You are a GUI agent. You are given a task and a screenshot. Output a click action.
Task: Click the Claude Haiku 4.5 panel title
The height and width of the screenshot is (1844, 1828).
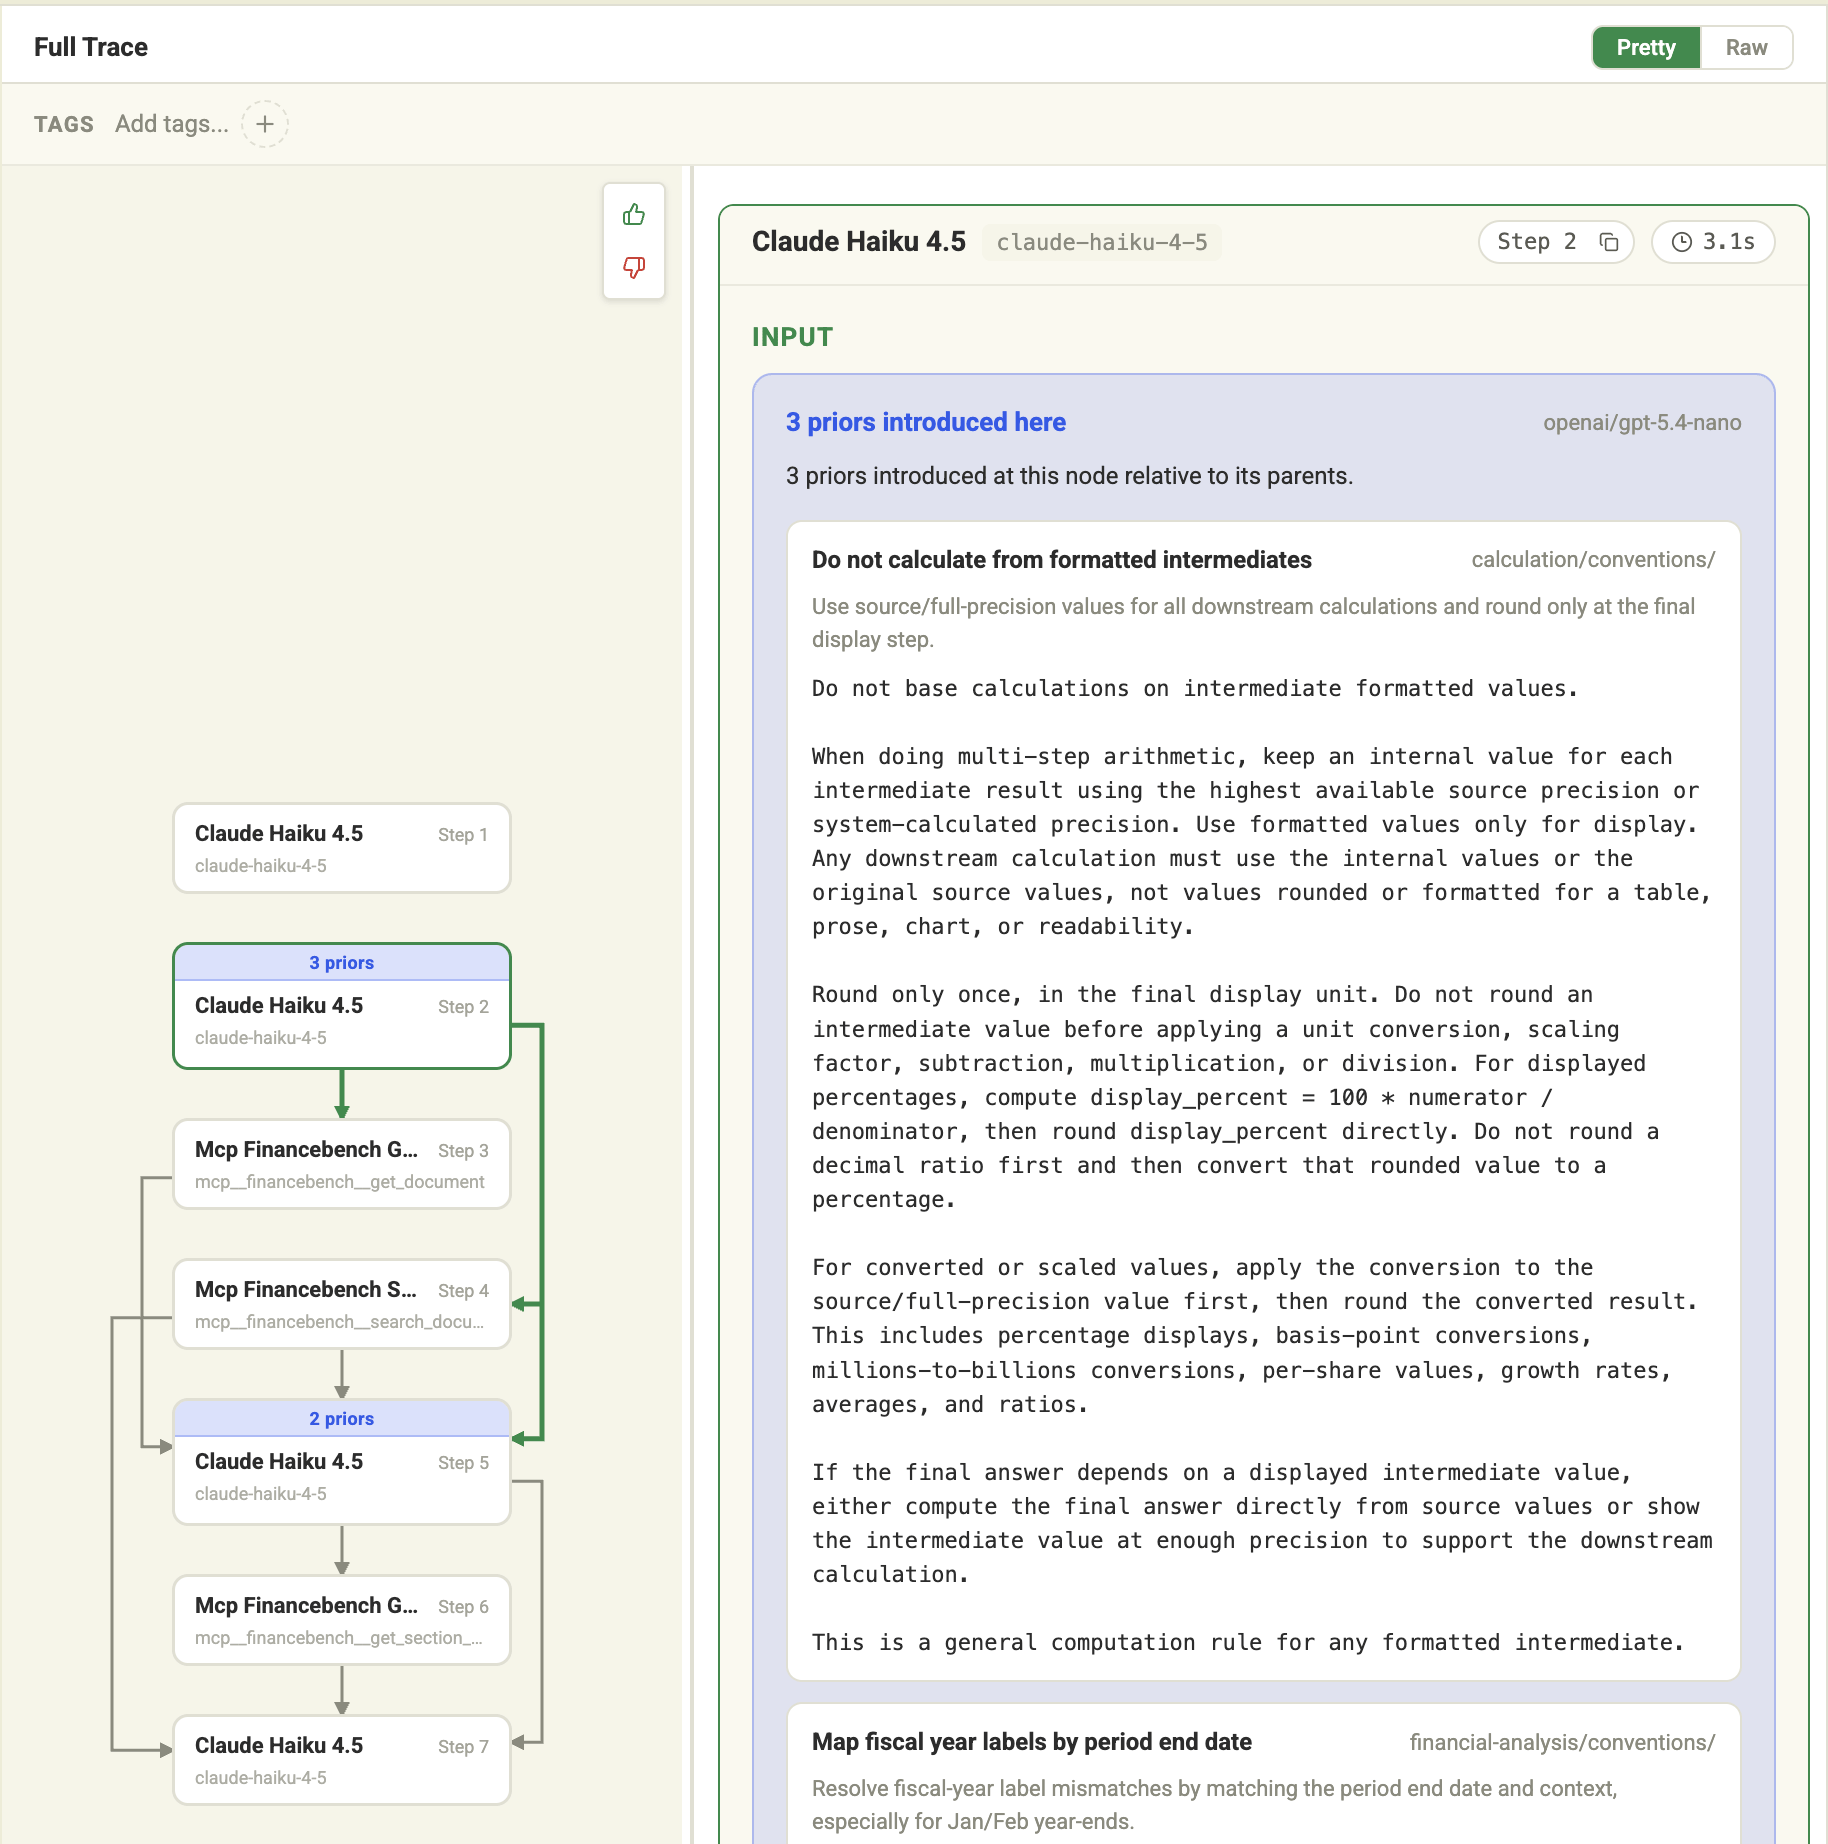click(859, 242)
